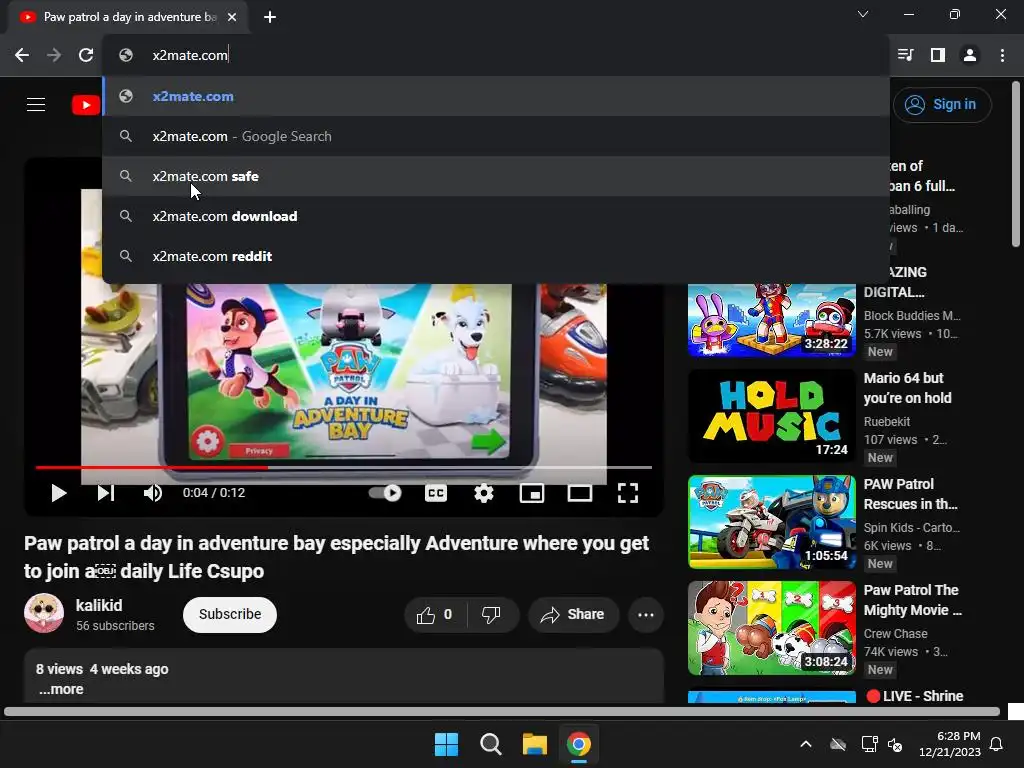Open File Explorer from the taskbar
This screenshot has width=1024, height=768.
pos(534,744)
